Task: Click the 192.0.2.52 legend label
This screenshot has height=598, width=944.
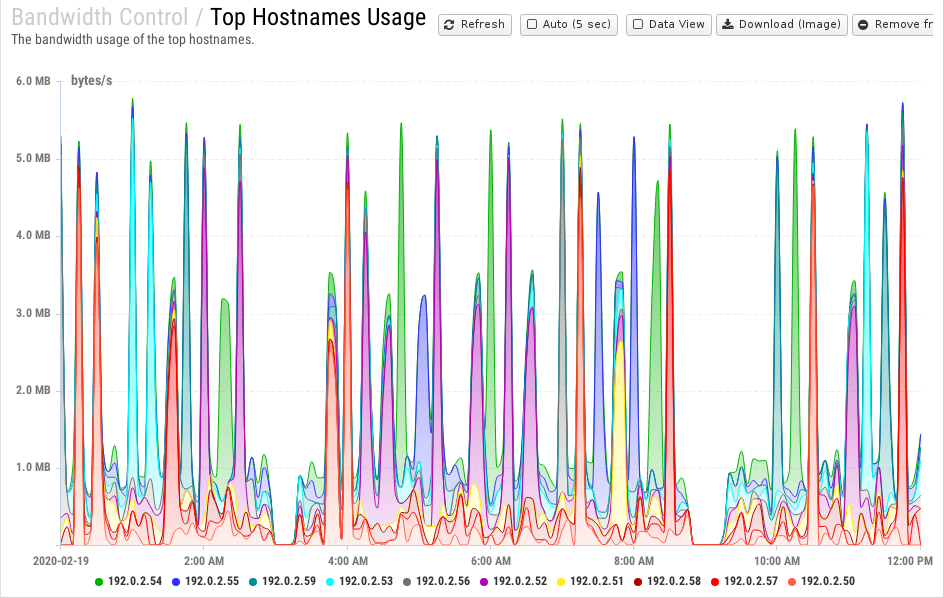Action: (x=520, y=581)
